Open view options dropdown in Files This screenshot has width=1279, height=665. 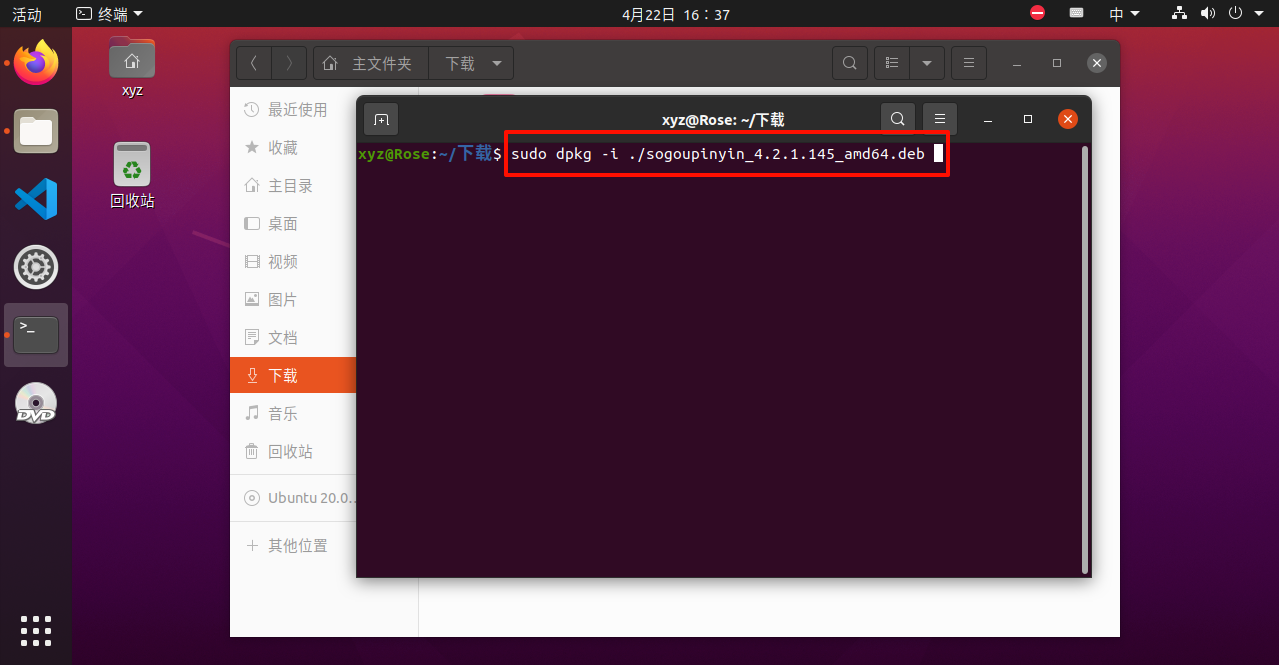(926, 63)
